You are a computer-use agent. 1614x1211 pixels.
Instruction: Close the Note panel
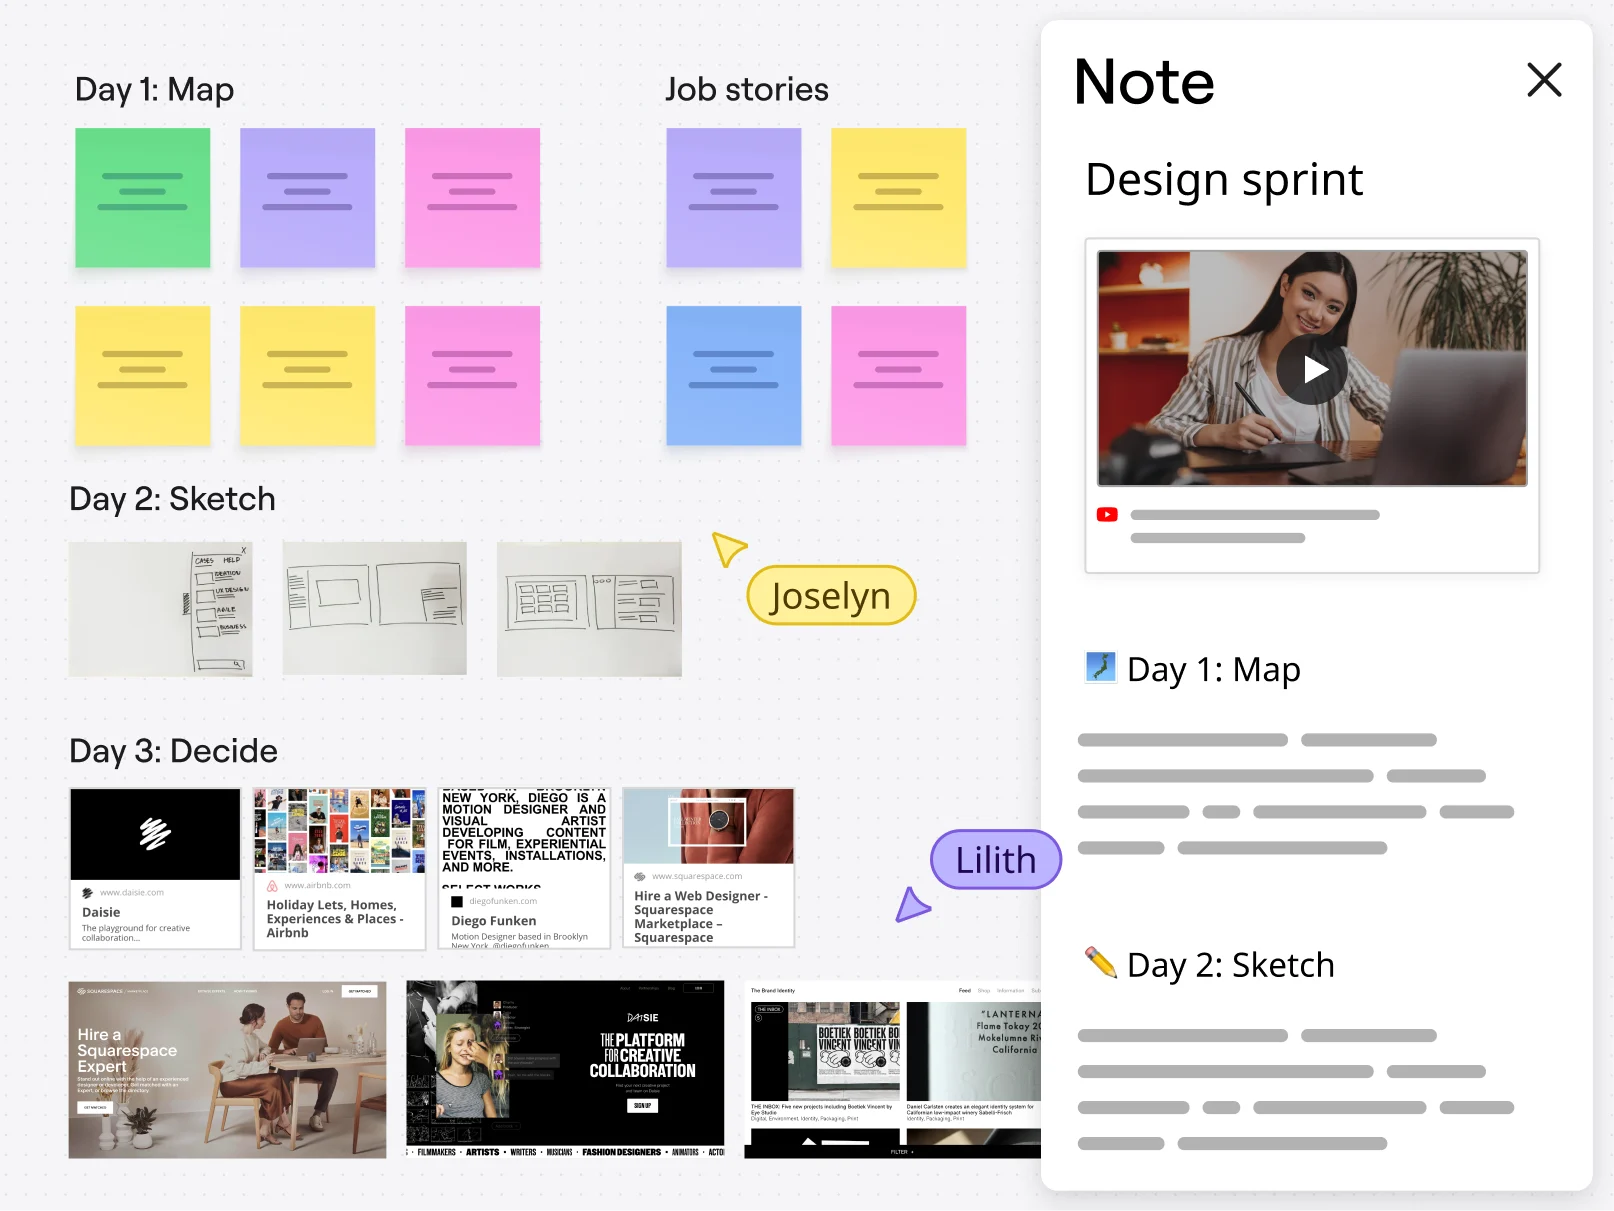pyautogui.click(x=1544, y=80)
